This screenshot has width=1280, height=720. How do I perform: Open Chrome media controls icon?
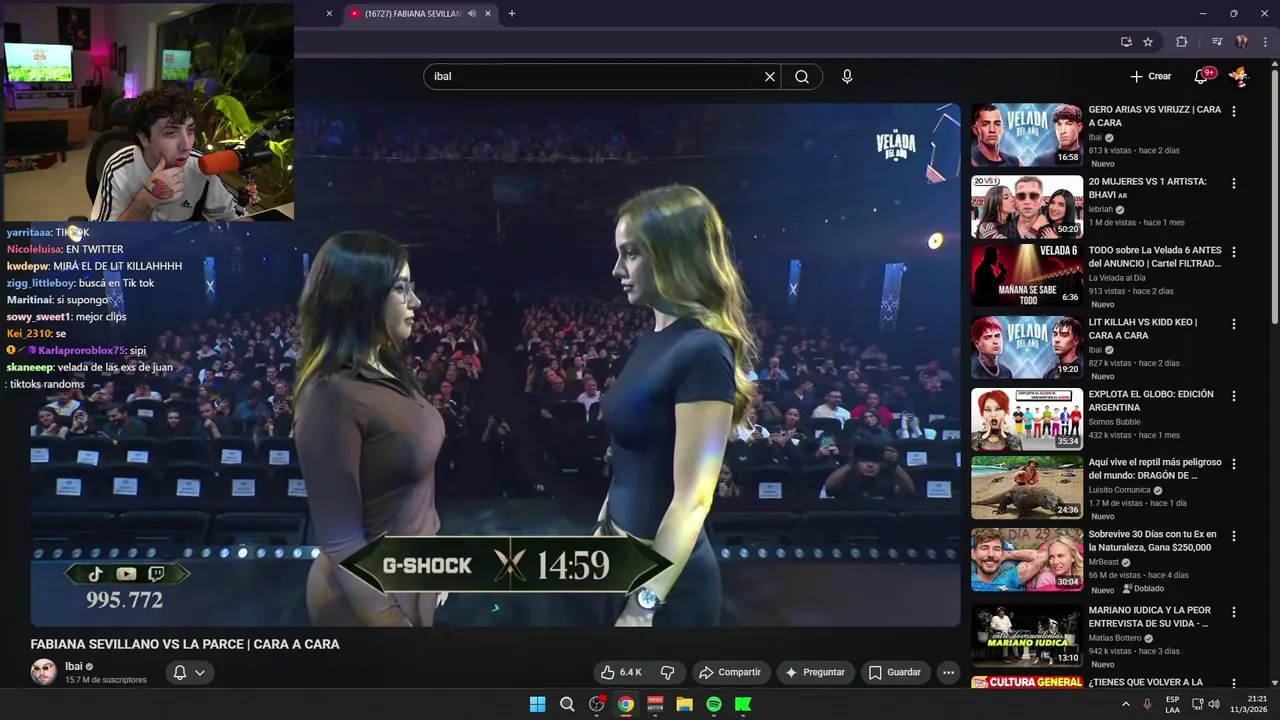click(x=1217, y=42)
